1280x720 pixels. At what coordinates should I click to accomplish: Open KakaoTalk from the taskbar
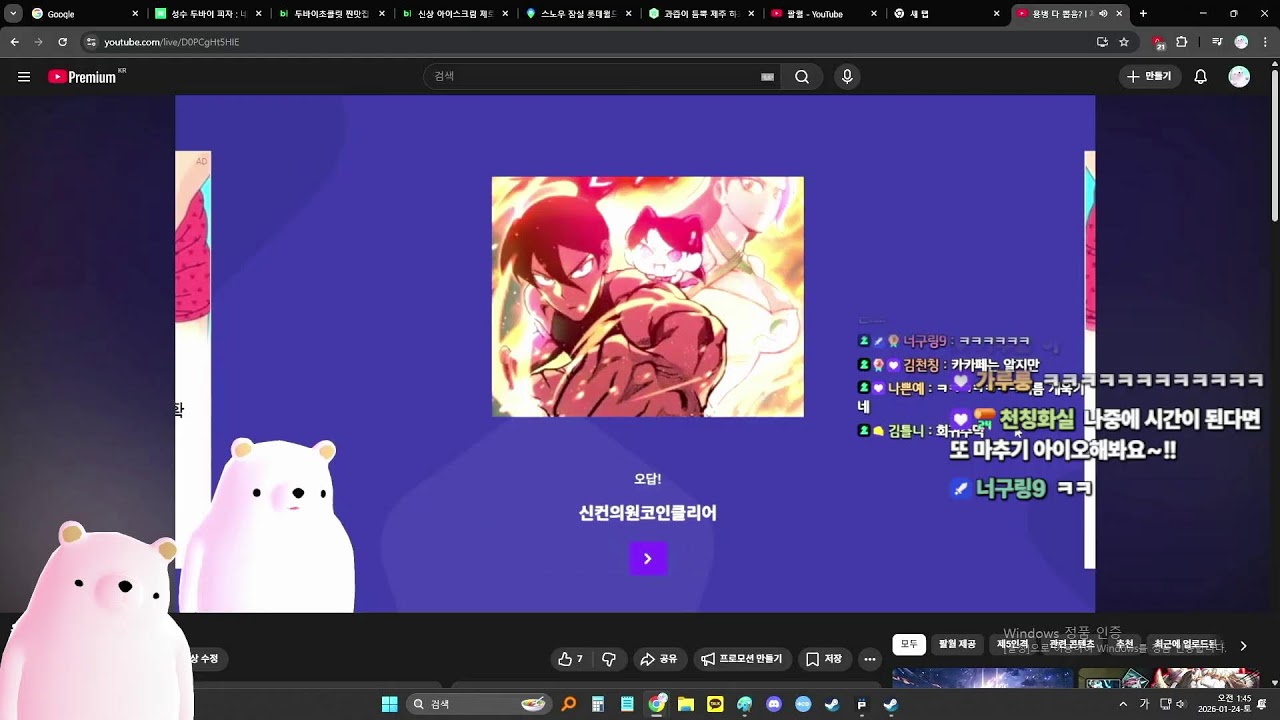(x=715, y=704)
